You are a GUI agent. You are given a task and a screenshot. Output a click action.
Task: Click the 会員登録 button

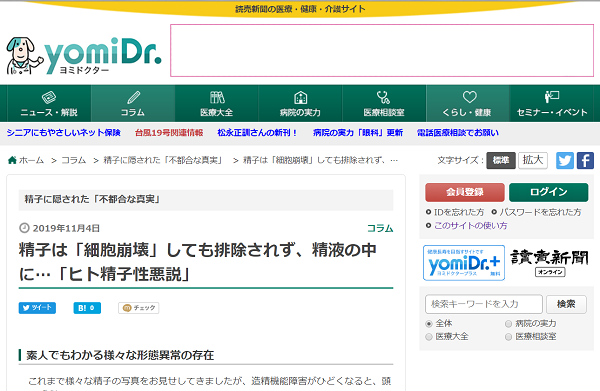(x=465, y=192)
